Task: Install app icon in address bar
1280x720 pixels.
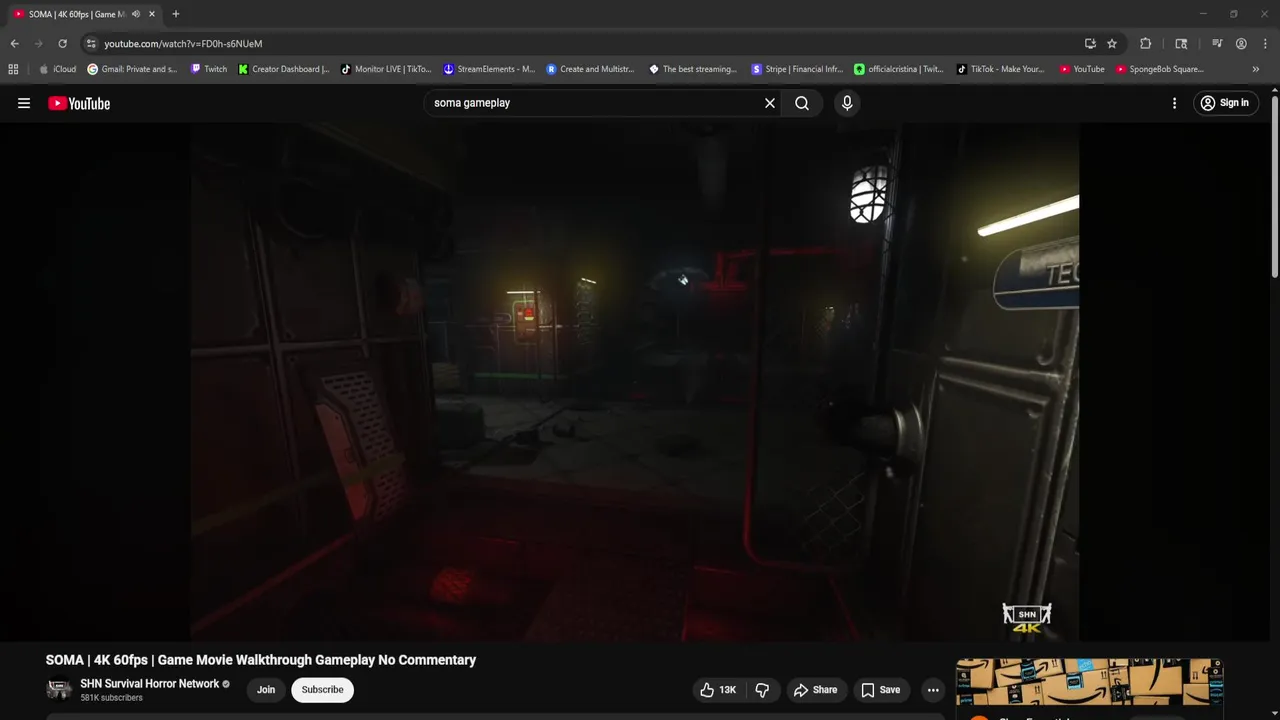Action: 1090,44
